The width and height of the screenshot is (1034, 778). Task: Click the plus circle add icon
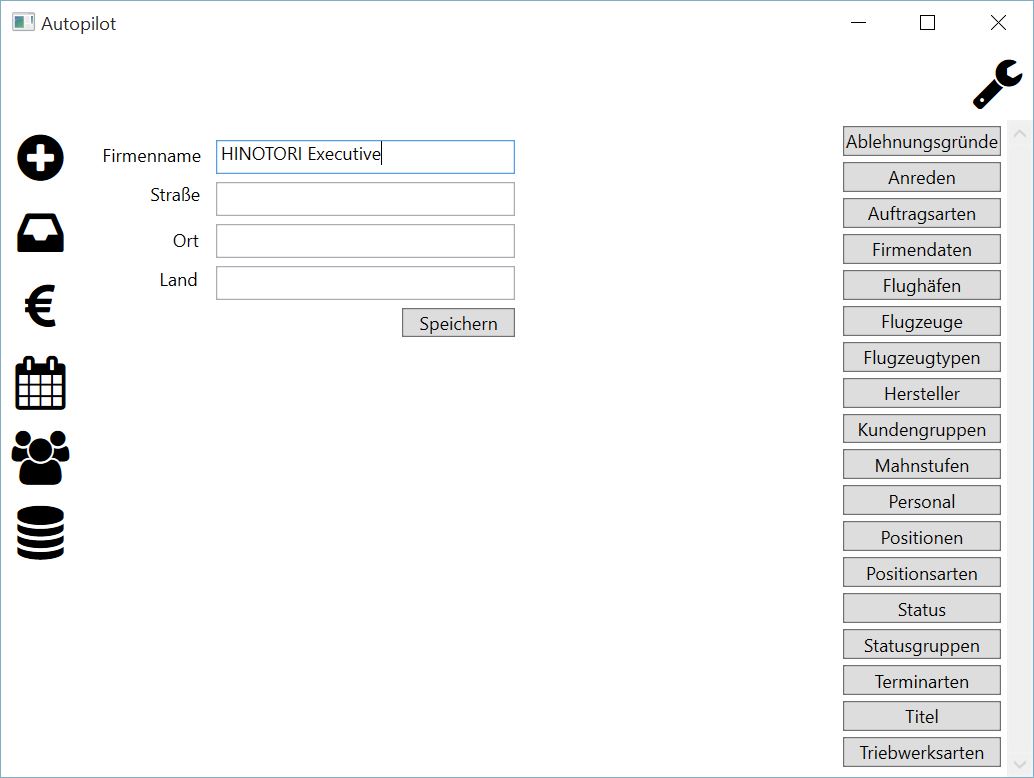click(x=40, y=158)
